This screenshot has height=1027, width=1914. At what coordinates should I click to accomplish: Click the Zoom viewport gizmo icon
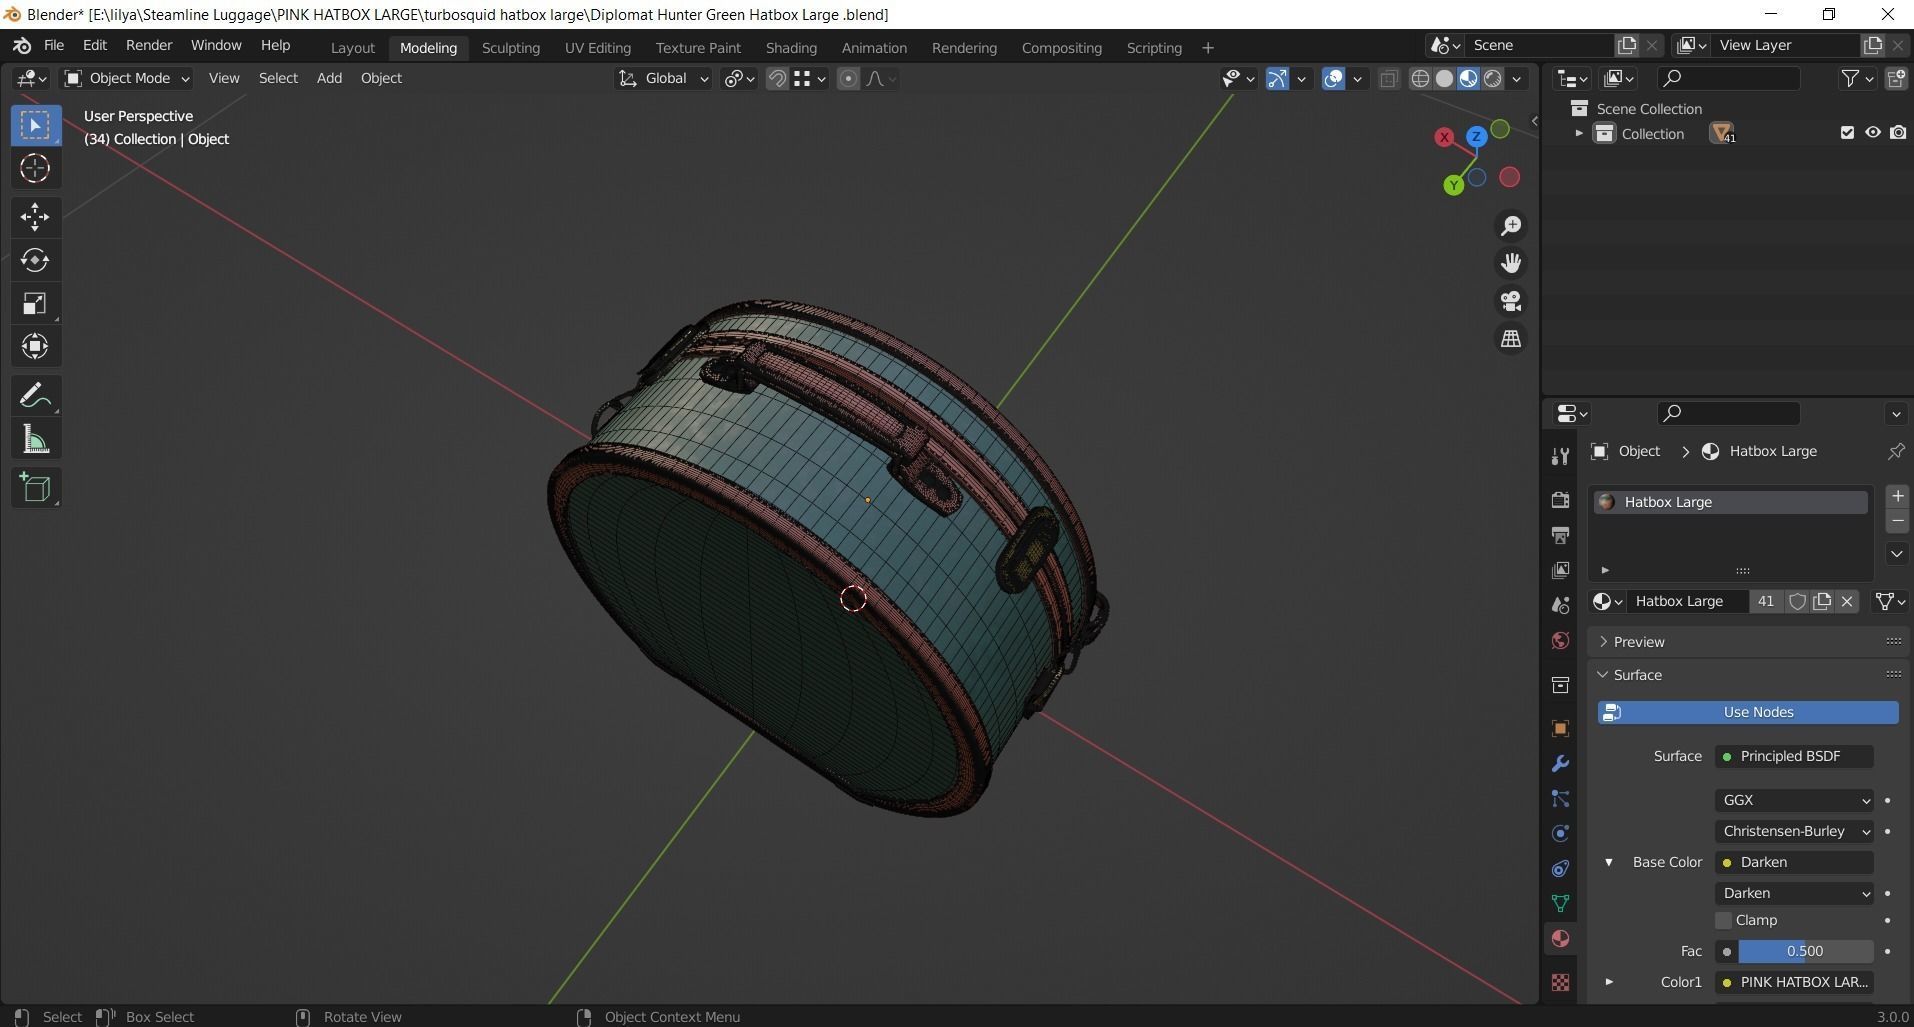click(1510, 226)
